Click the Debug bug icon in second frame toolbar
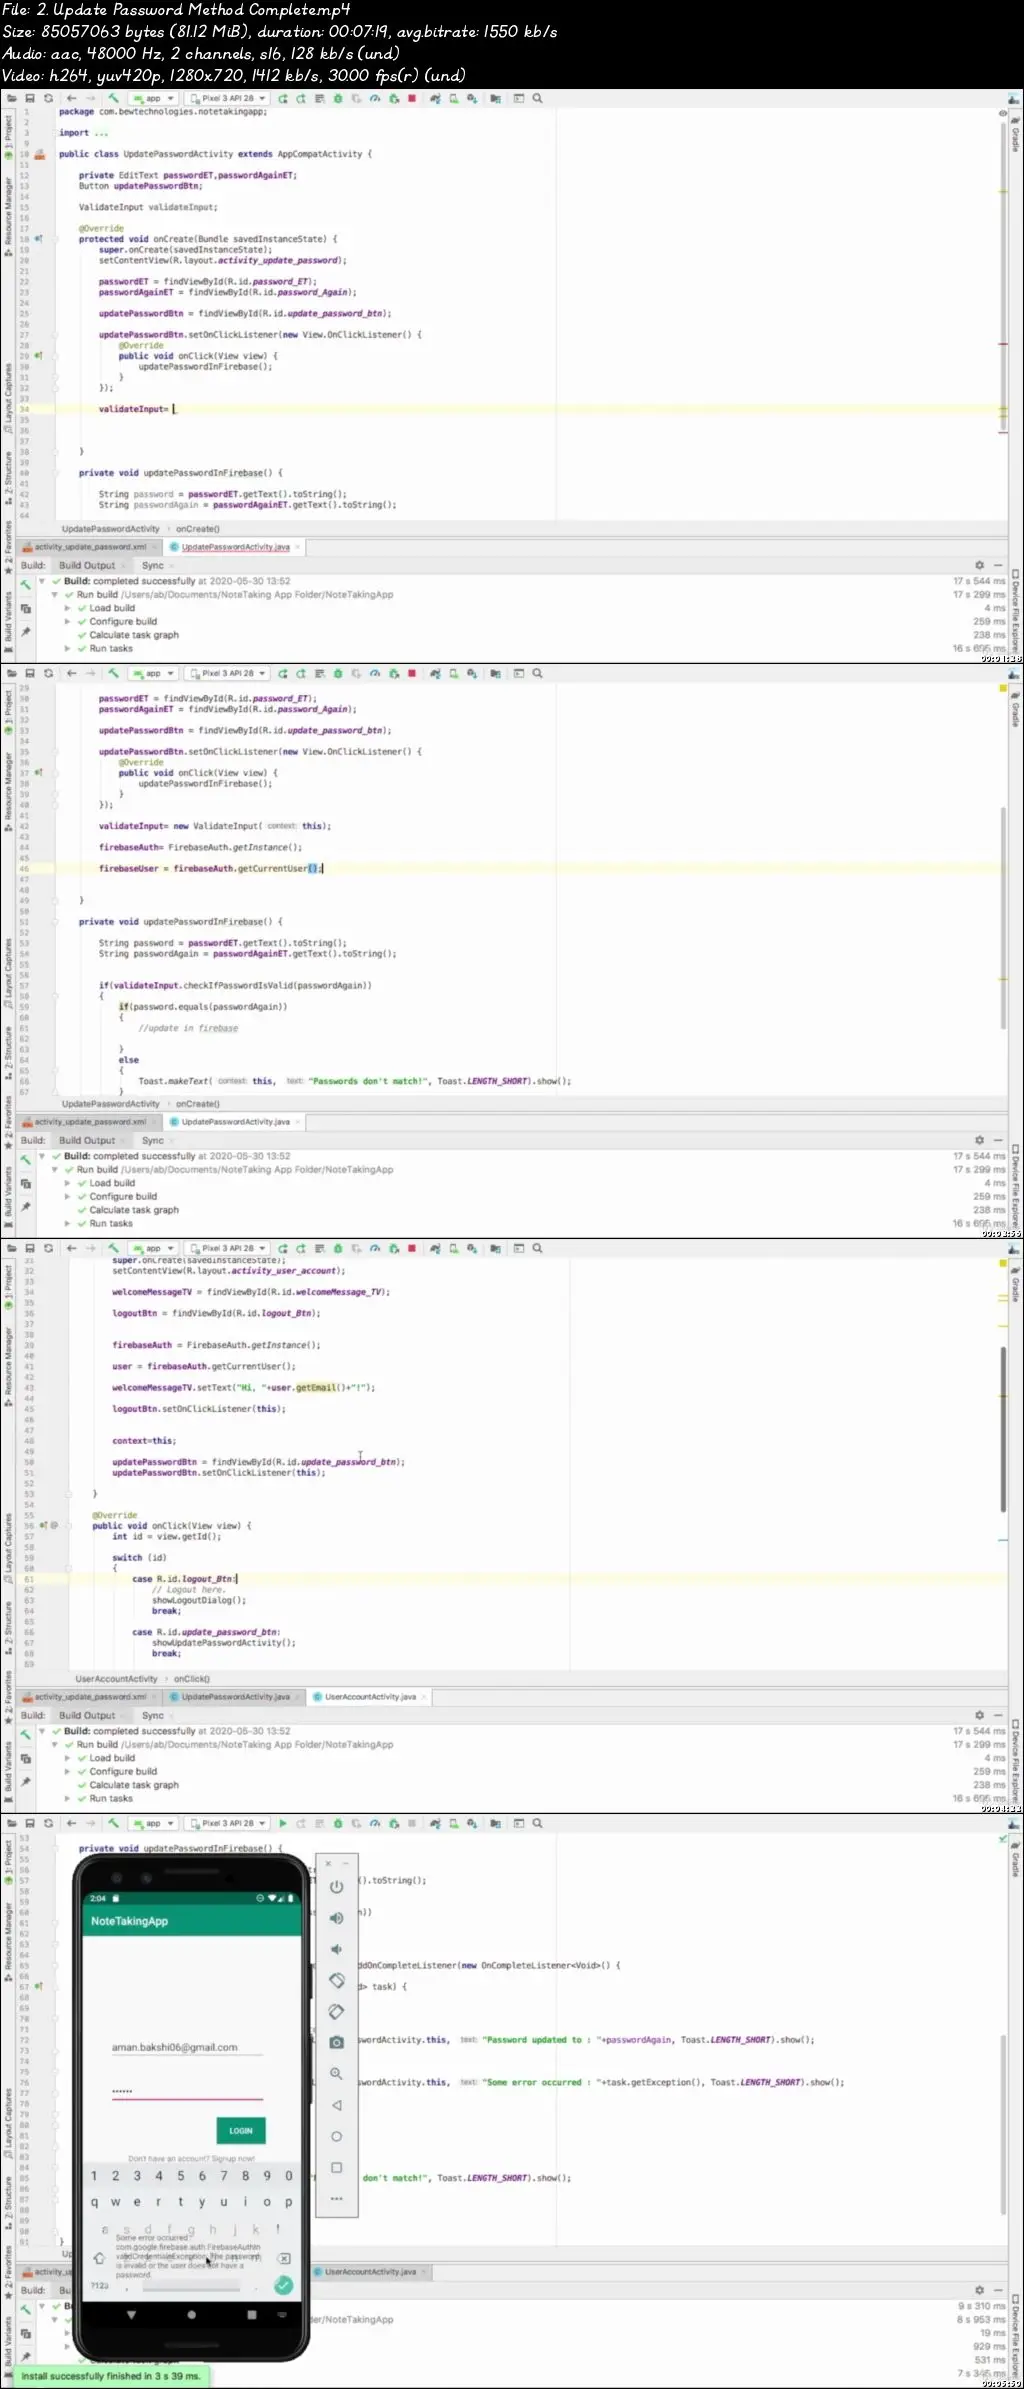1024x2389 pixels. (x=338, y=673)
